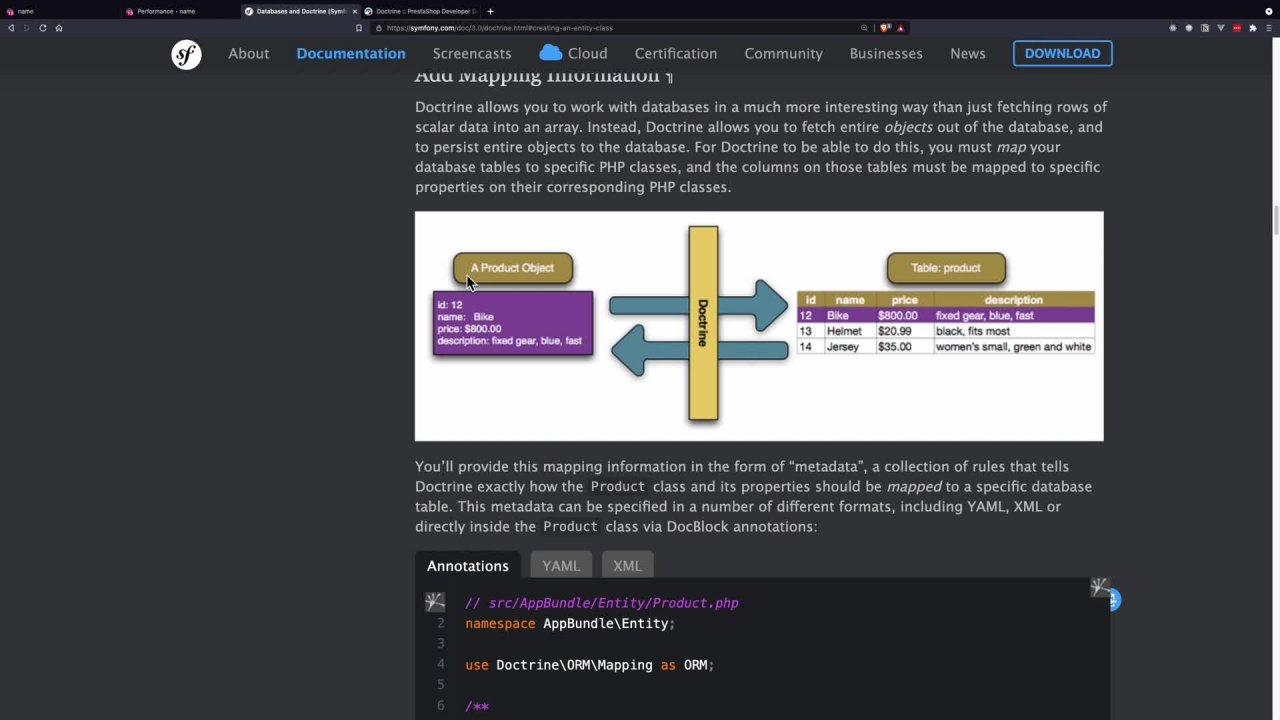Open the Certification nav link

(676, 54)
